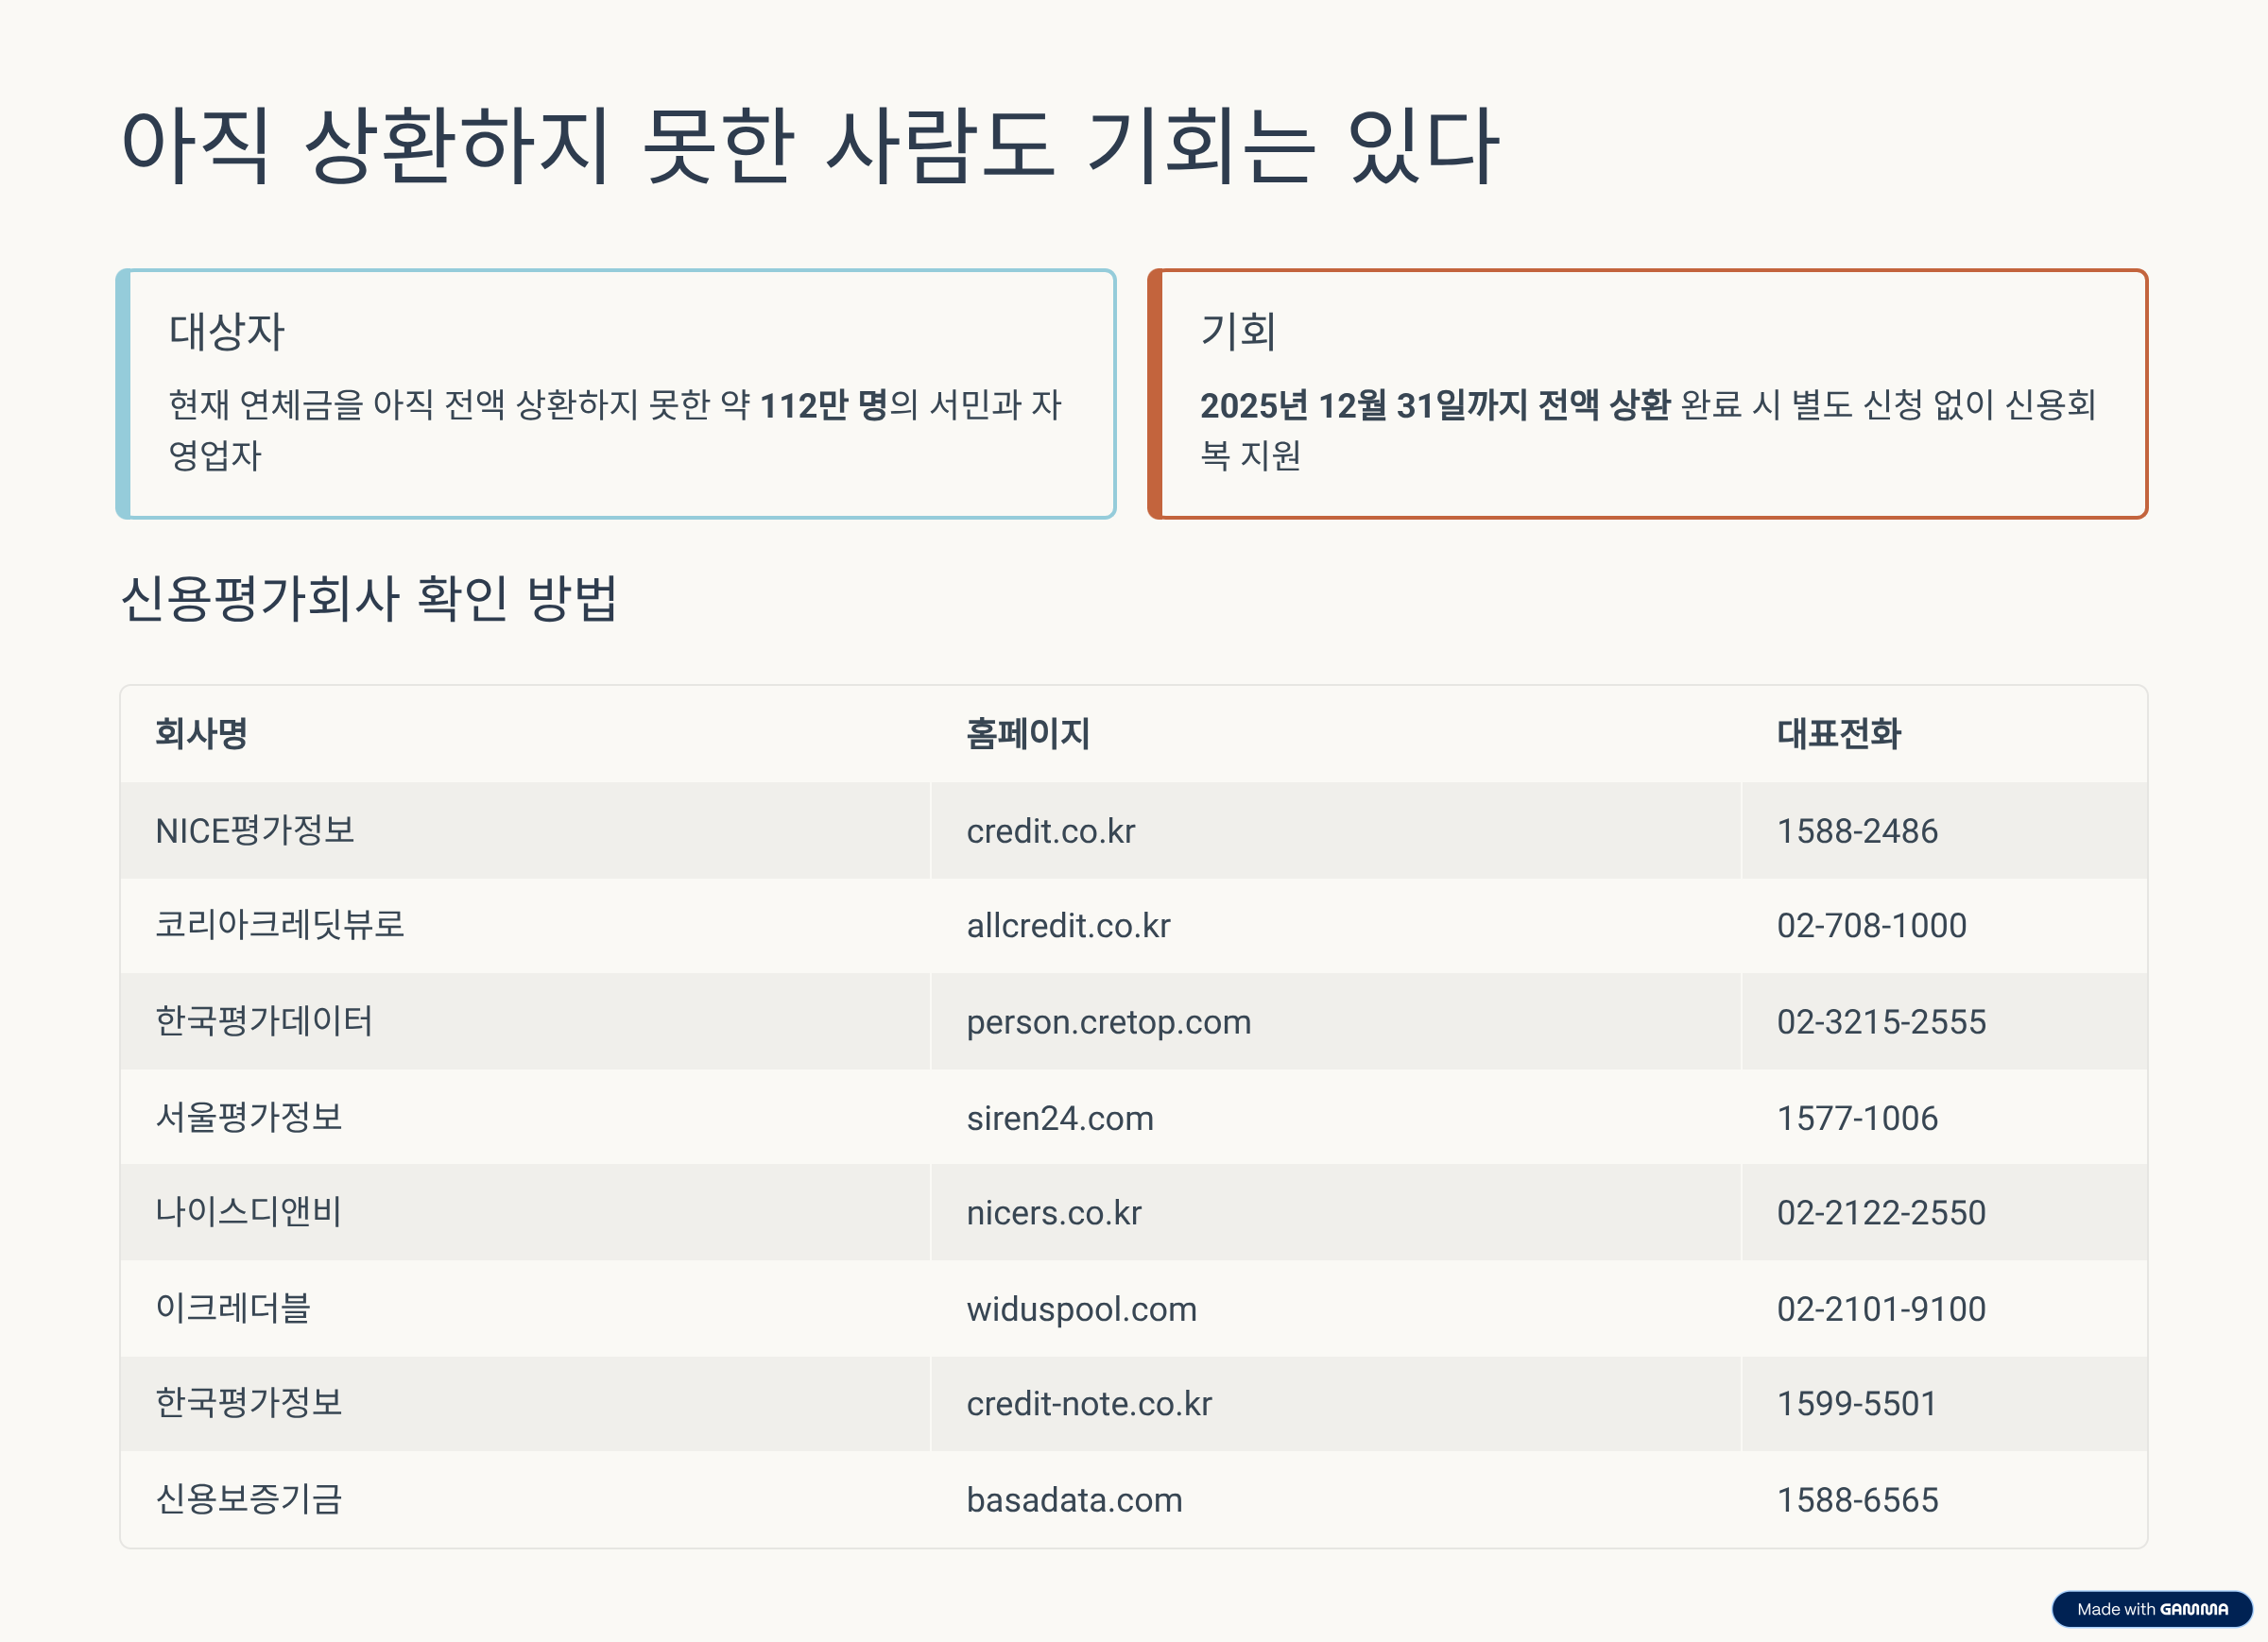Open the siren24.com website link

[x=1060, y=1118]
